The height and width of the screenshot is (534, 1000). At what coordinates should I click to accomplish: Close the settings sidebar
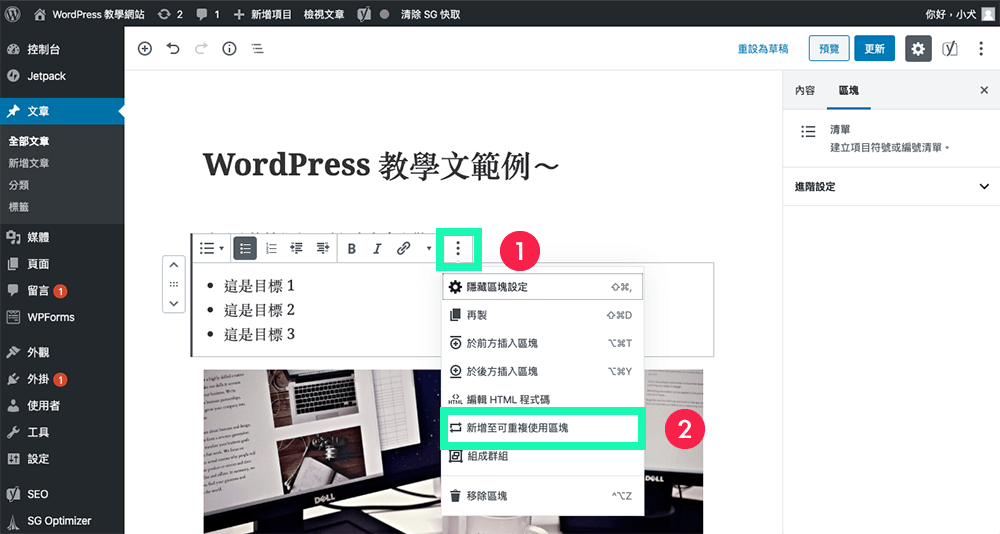click(x=984, y=91)
